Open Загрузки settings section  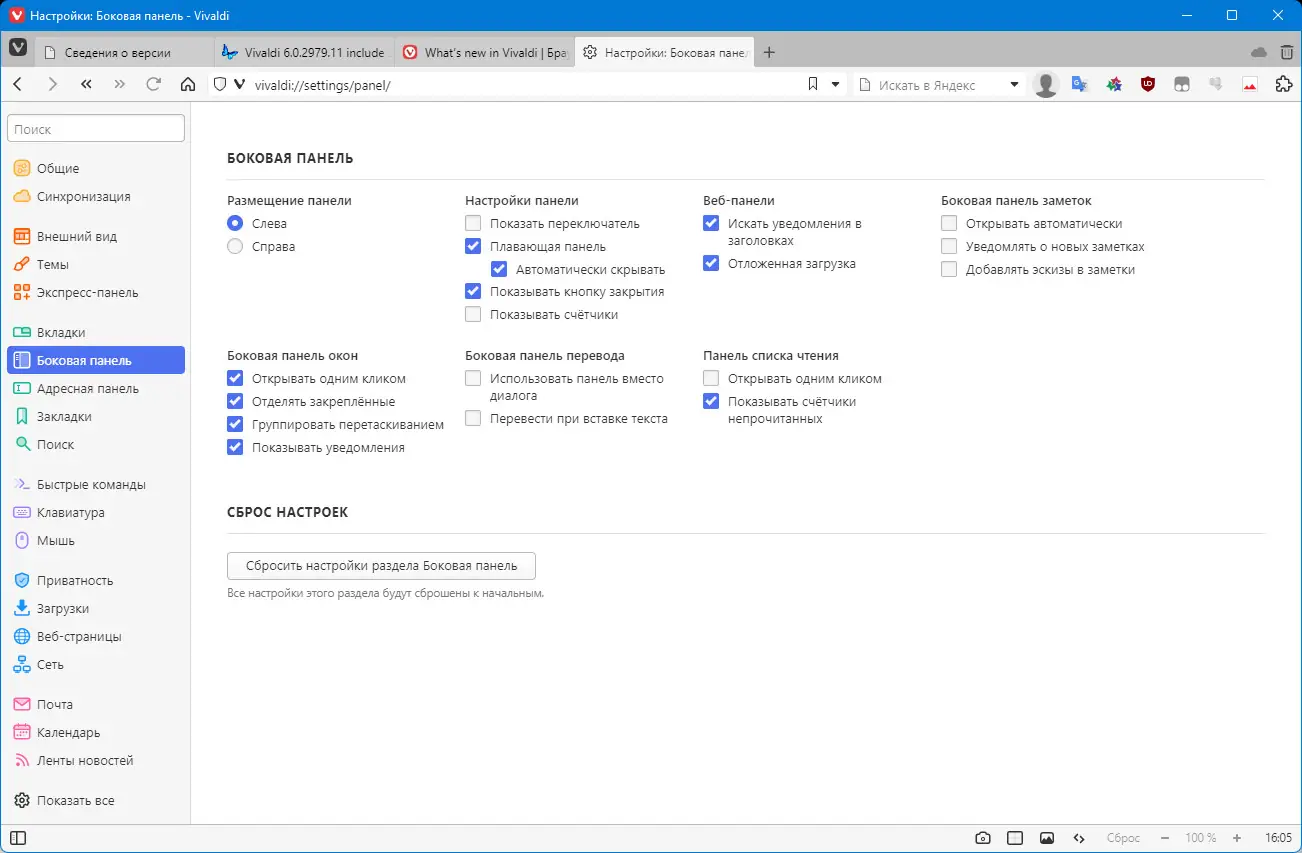tap(96, 609)
